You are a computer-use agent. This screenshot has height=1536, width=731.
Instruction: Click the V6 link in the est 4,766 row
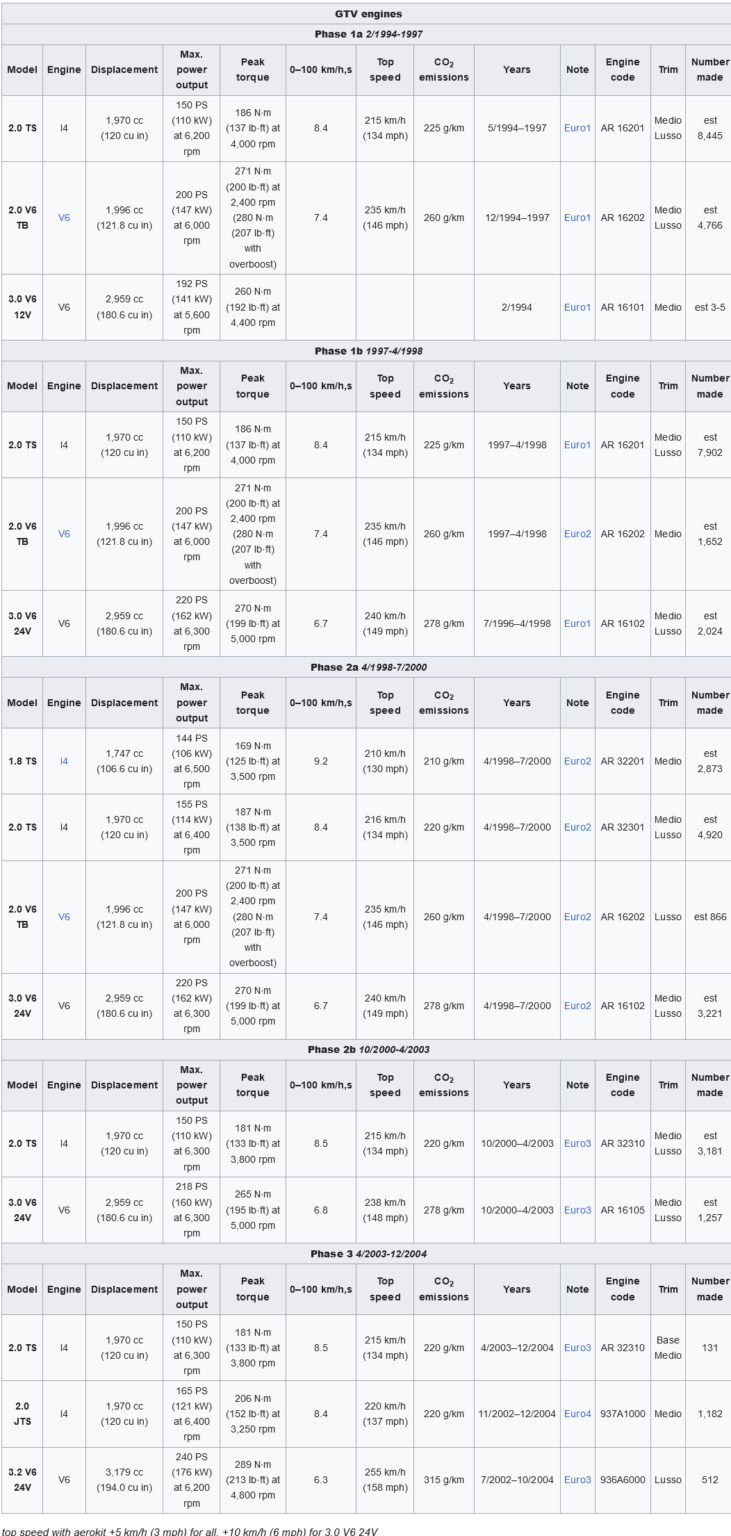click(x=64, y=217)
